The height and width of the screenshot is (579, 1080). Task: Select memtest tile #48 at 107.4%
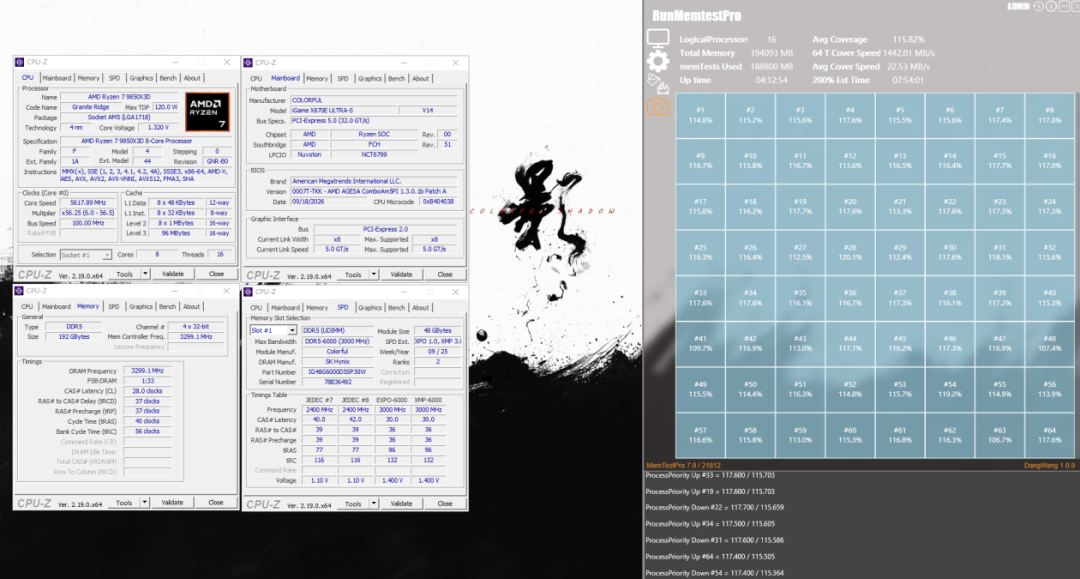tap(1050, 343)
